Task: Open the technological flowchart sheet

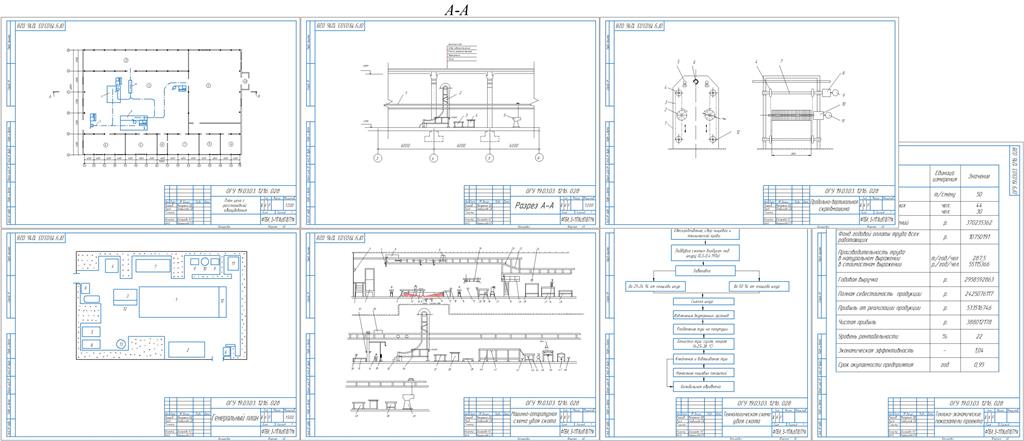Action: (705, 333)
